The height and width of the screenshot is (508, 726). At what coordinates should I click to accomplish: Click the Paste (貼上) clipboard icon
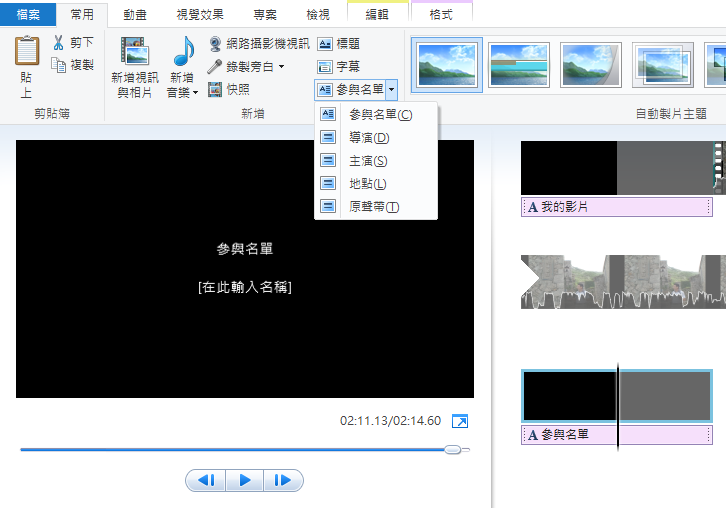tap(27, 50)
